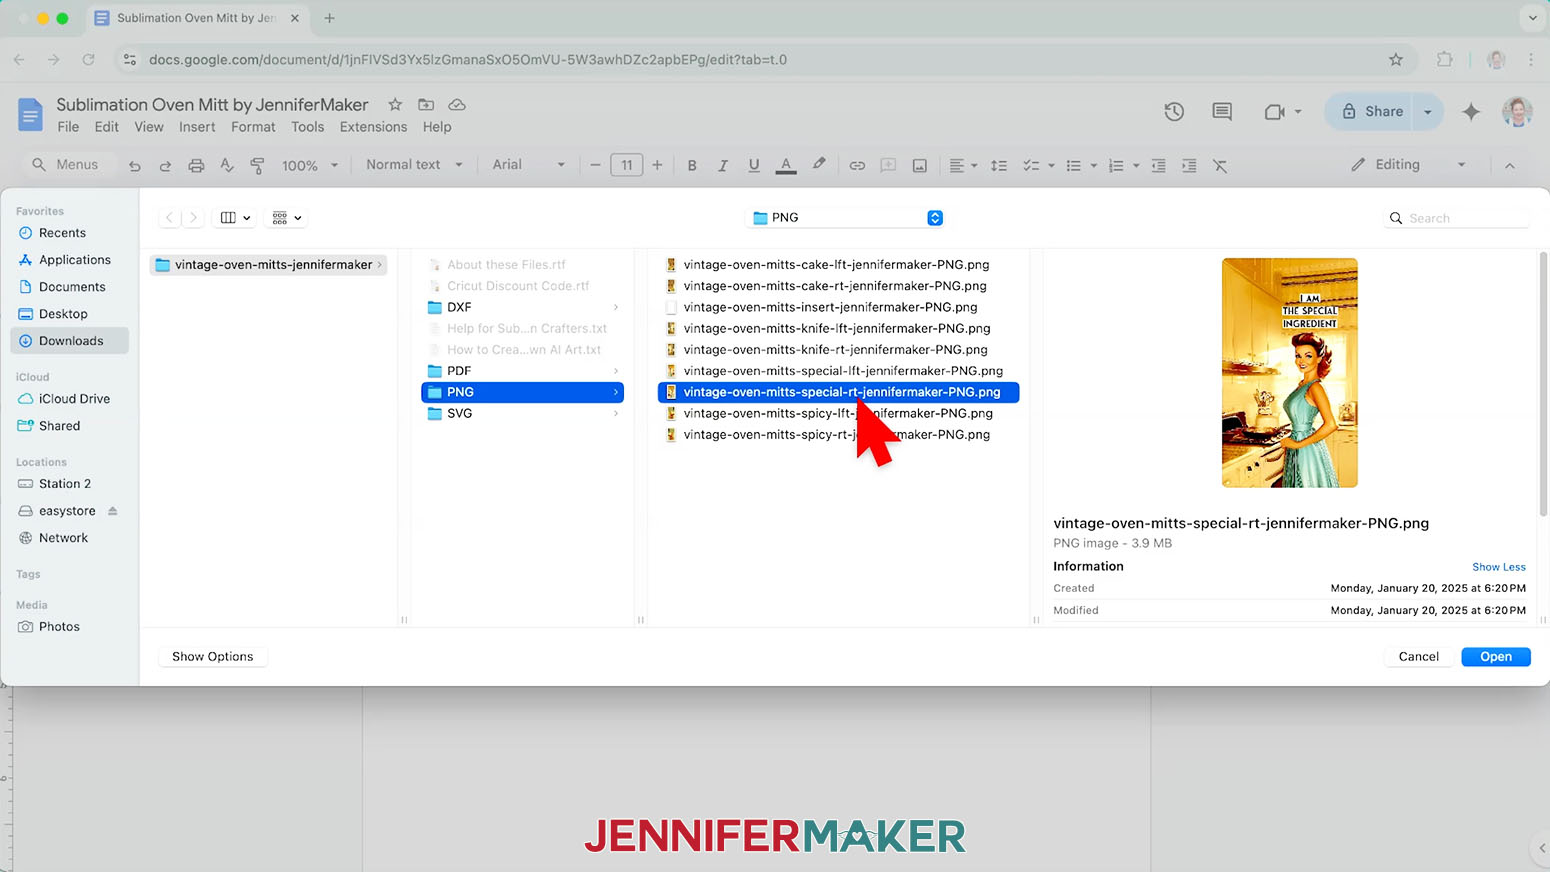Cancel the file dialog
This screenshot has width=1550, height=872.
[x=1418, y=657]
